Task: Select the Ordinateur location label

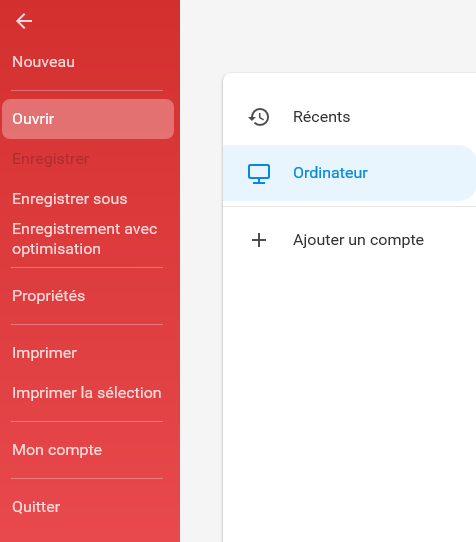Action: point(330,173)
